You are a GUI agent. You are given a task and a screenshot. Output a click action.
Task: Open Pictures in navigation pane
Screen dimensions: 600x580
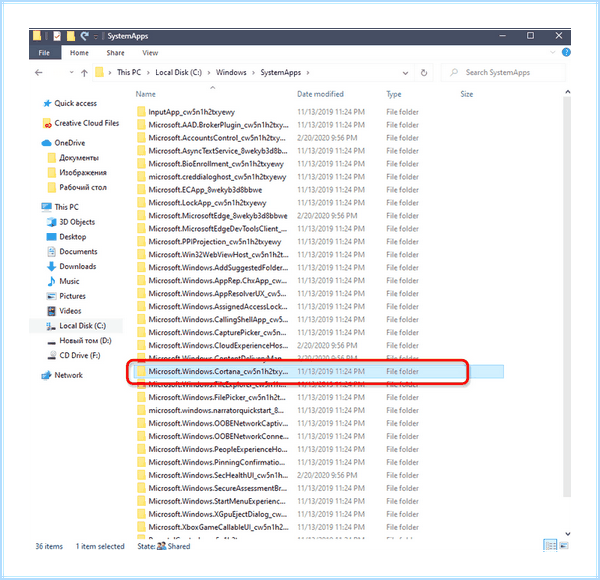click(x=66, y=296)
